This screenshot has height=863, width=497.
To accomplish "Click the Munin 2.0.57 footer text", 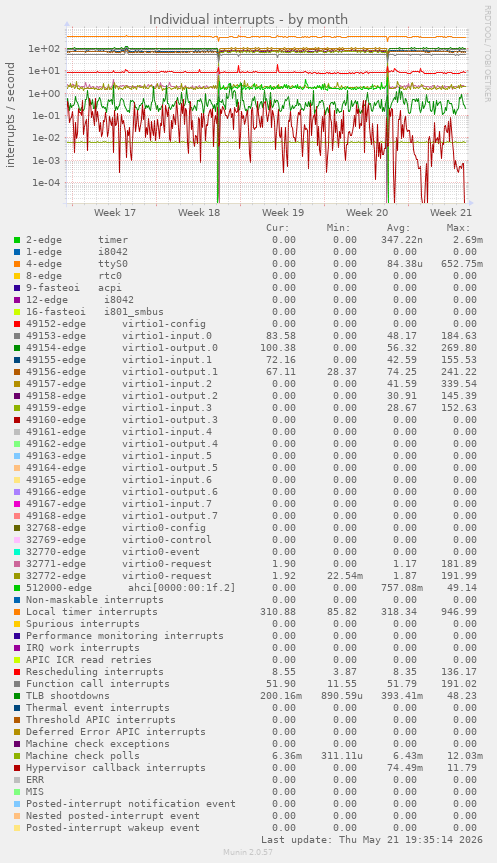I will 248,852.
